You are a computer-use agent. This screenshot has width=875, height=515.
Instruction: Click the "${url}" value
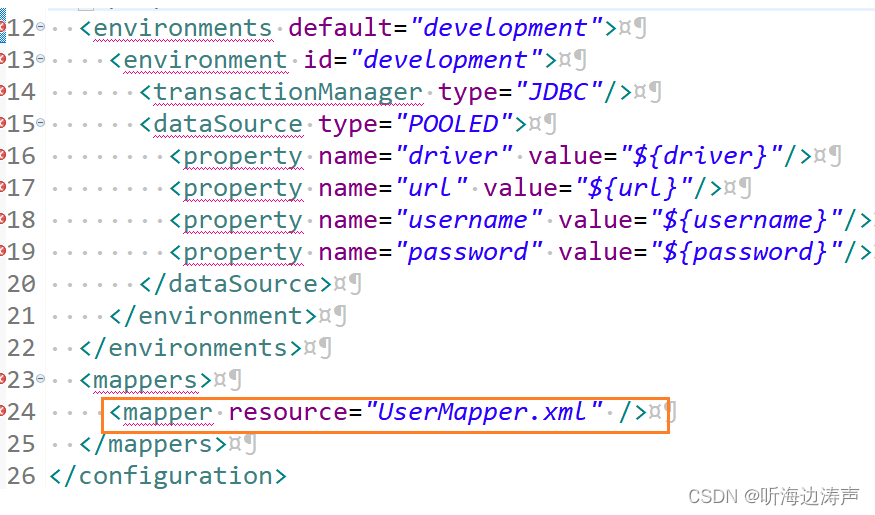pos(634,188)
